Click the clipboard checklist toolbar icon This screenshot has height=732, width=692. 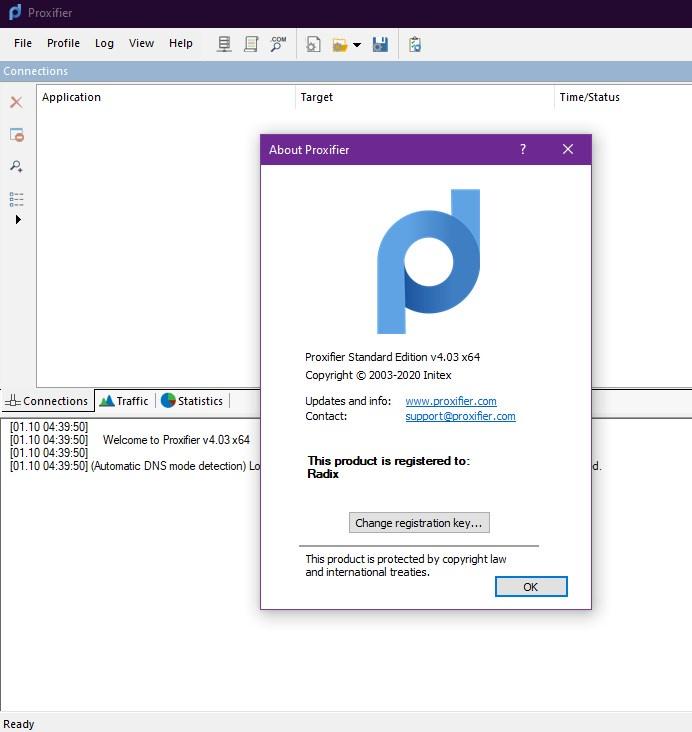tap(415, 44)
